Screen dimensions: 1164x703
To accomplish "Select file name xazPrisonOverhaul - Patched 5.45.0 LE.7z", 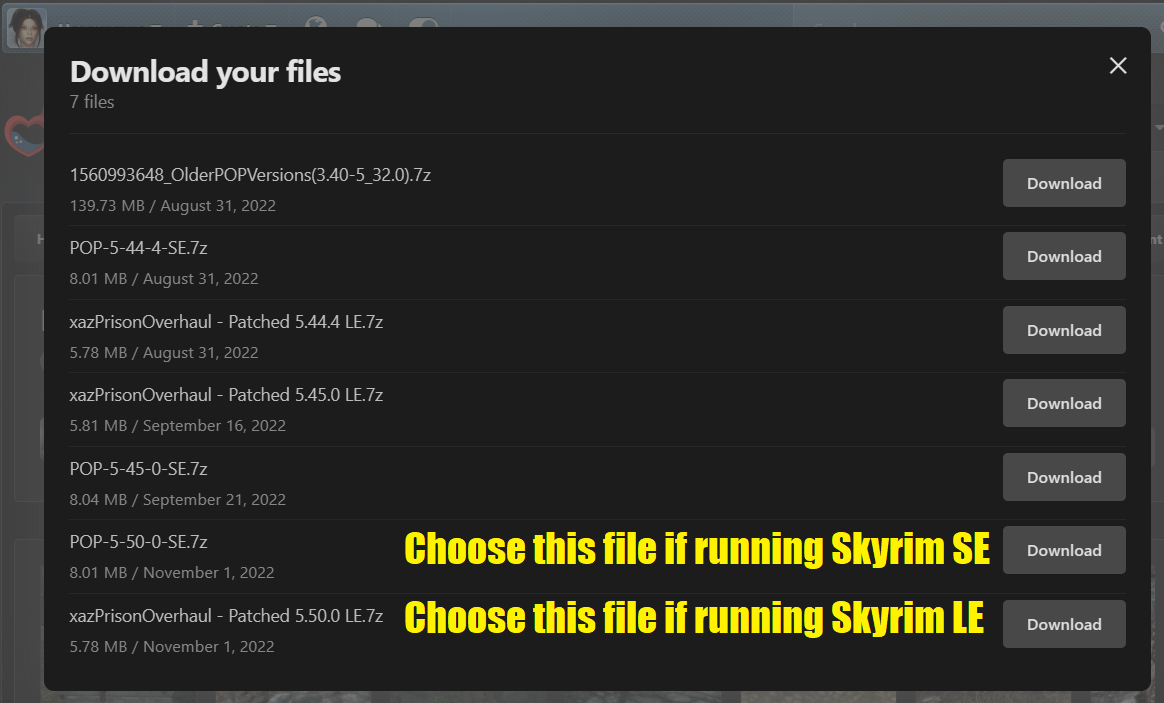I will click(x=226, y=395).
